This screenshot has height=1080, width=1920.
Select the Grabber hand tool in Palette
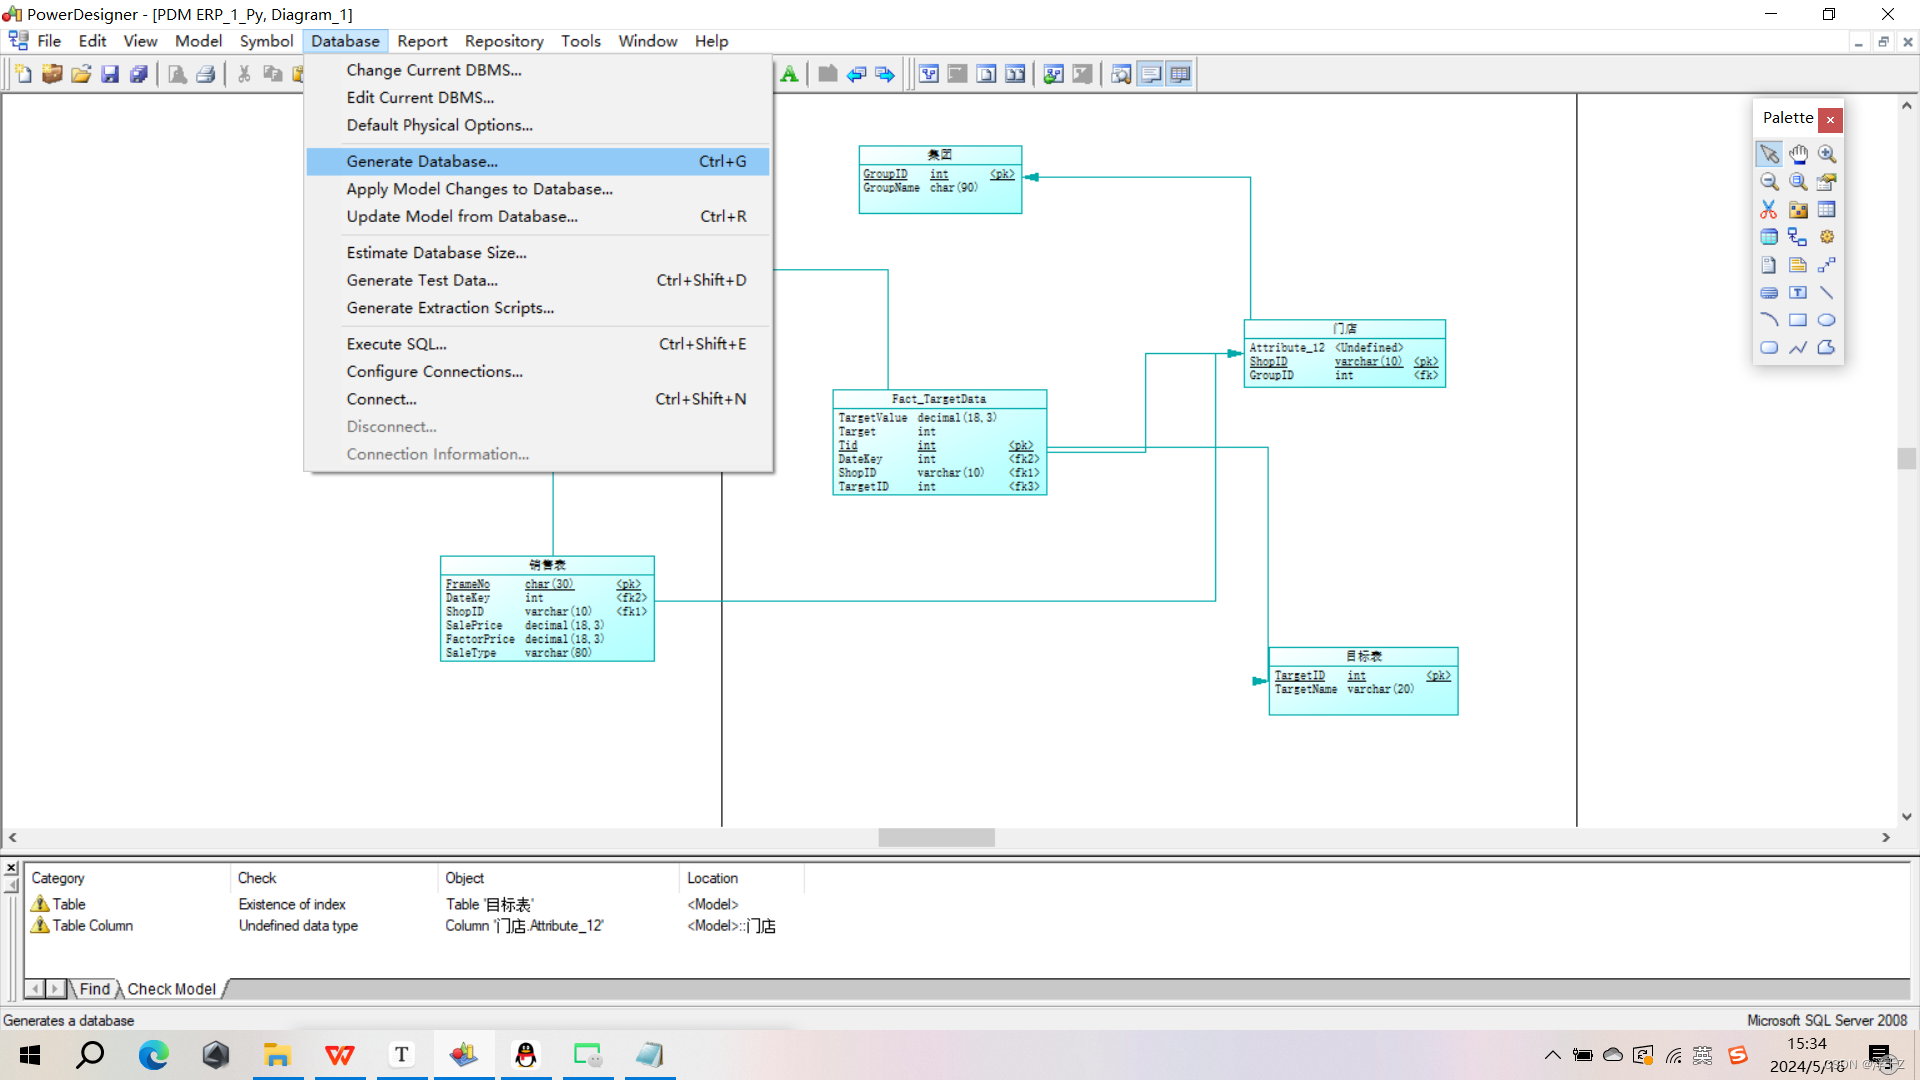pyautogui.click(x=1798, y=154)
